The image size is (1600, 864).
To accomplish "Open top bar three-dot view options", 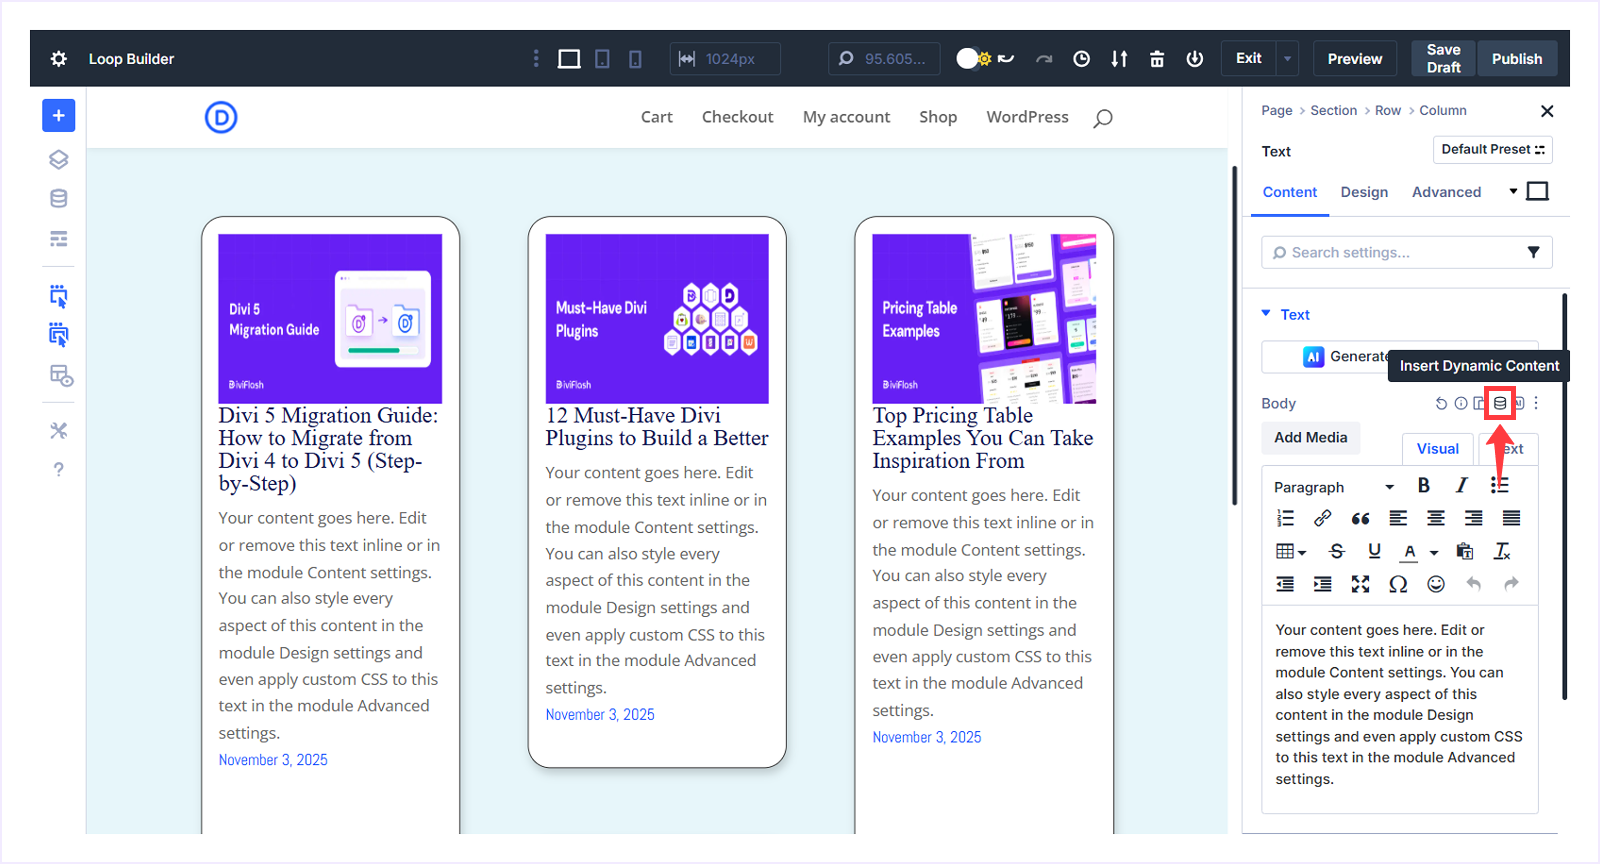I will (536, 59).
